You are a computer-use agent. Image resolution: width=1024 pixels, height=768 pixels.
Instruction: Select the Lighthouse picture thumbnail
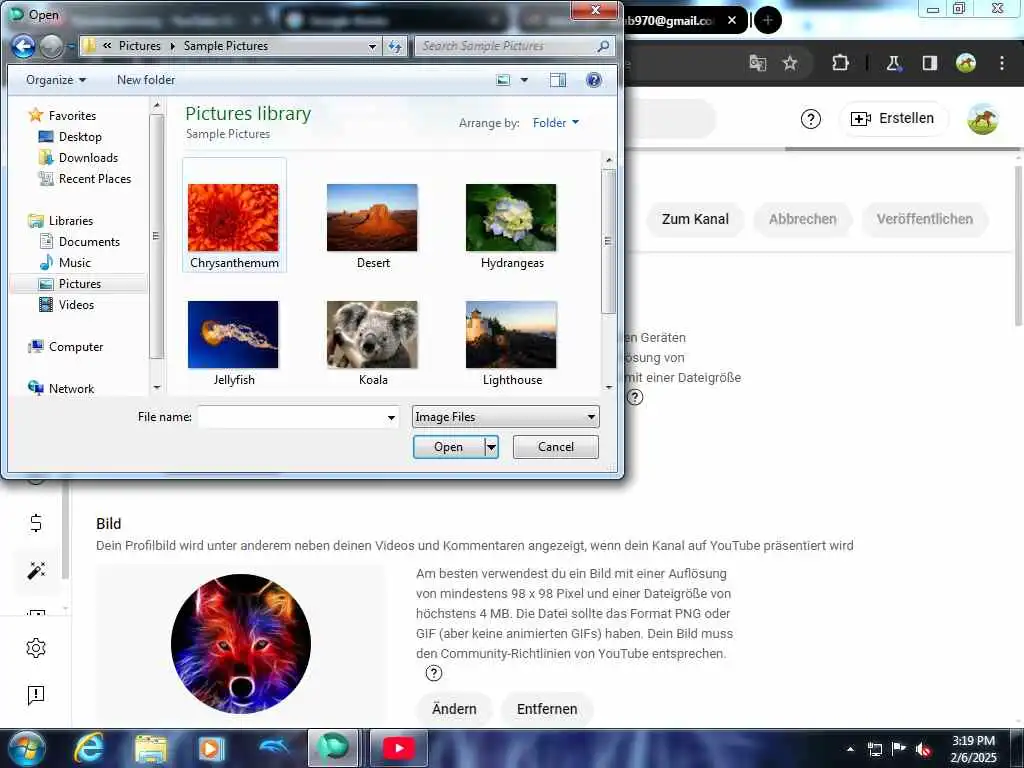pyautogui.click(x=511, y=336)
